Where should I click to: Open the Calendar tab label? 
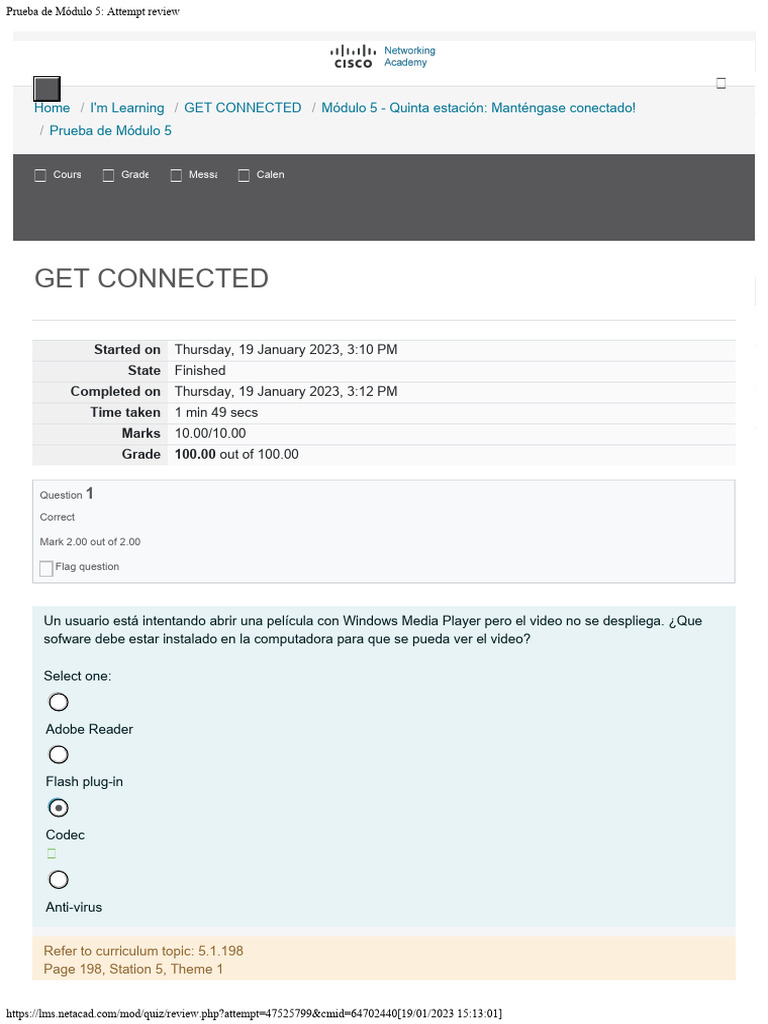[270, 175]
